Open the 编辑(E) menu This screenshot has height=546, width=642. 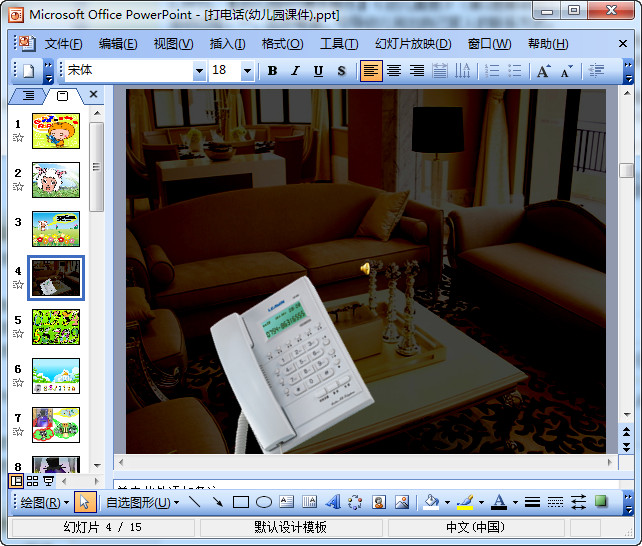click(x=118, y=44)
